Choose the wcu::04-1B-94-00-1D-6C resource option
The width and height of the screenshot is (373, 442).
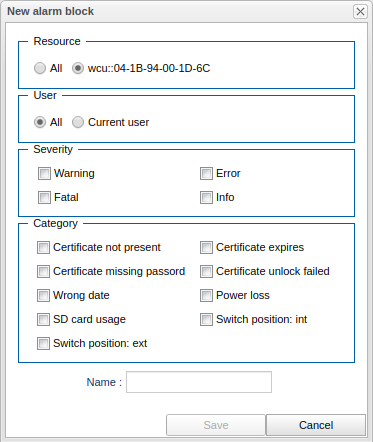pos(78,68)
